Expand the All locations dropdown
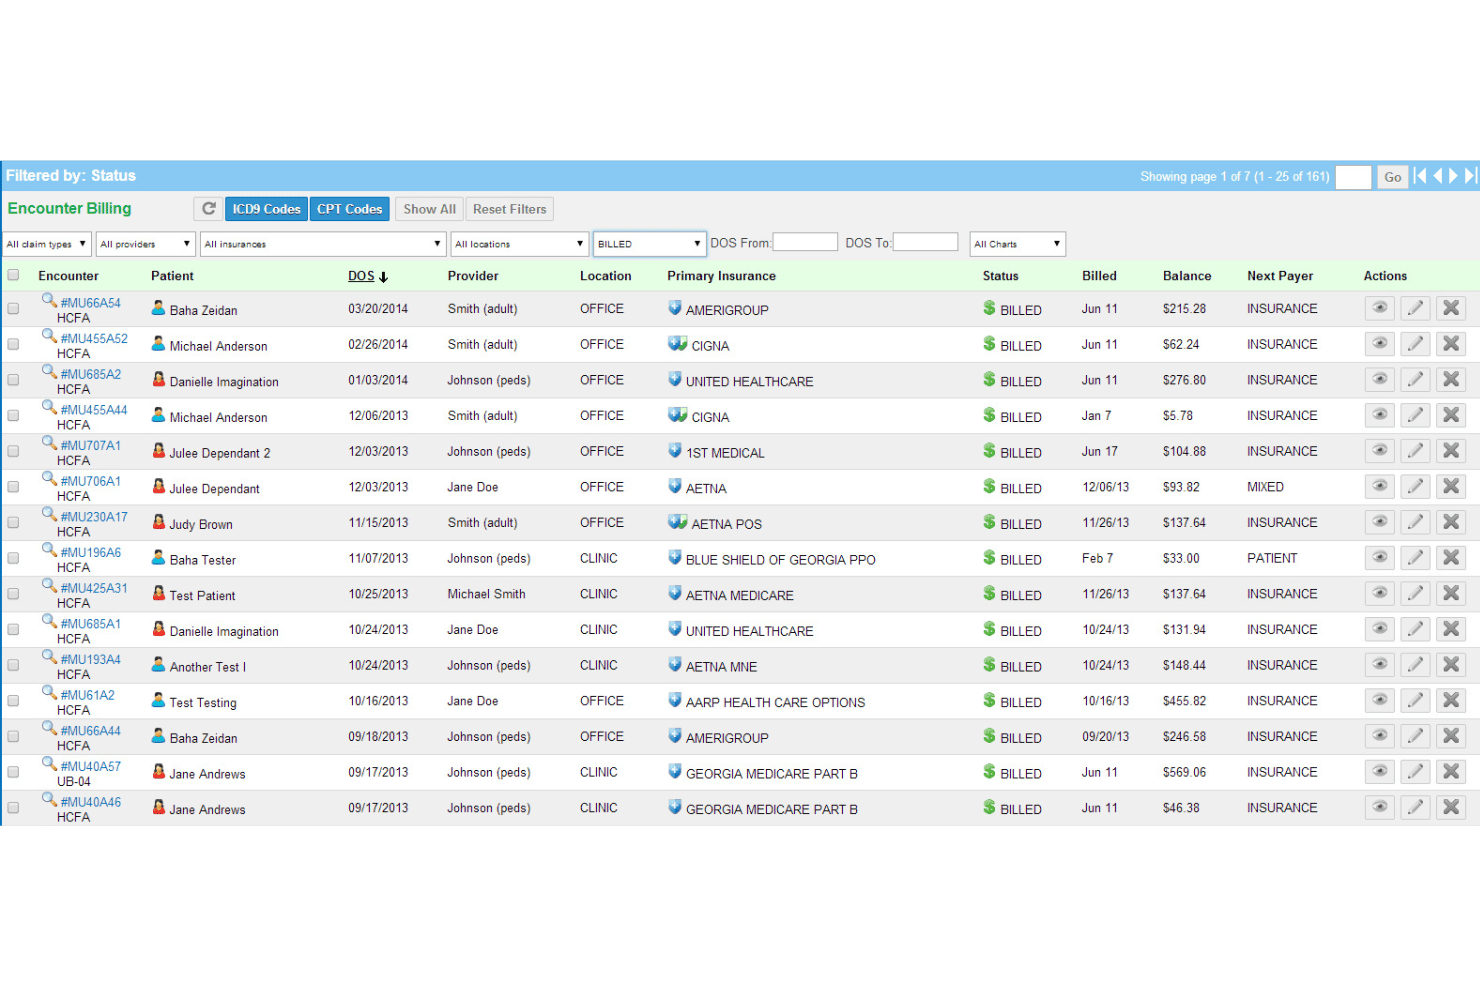The width and height of the screenshot is (1480, 987). coord(520,244)
